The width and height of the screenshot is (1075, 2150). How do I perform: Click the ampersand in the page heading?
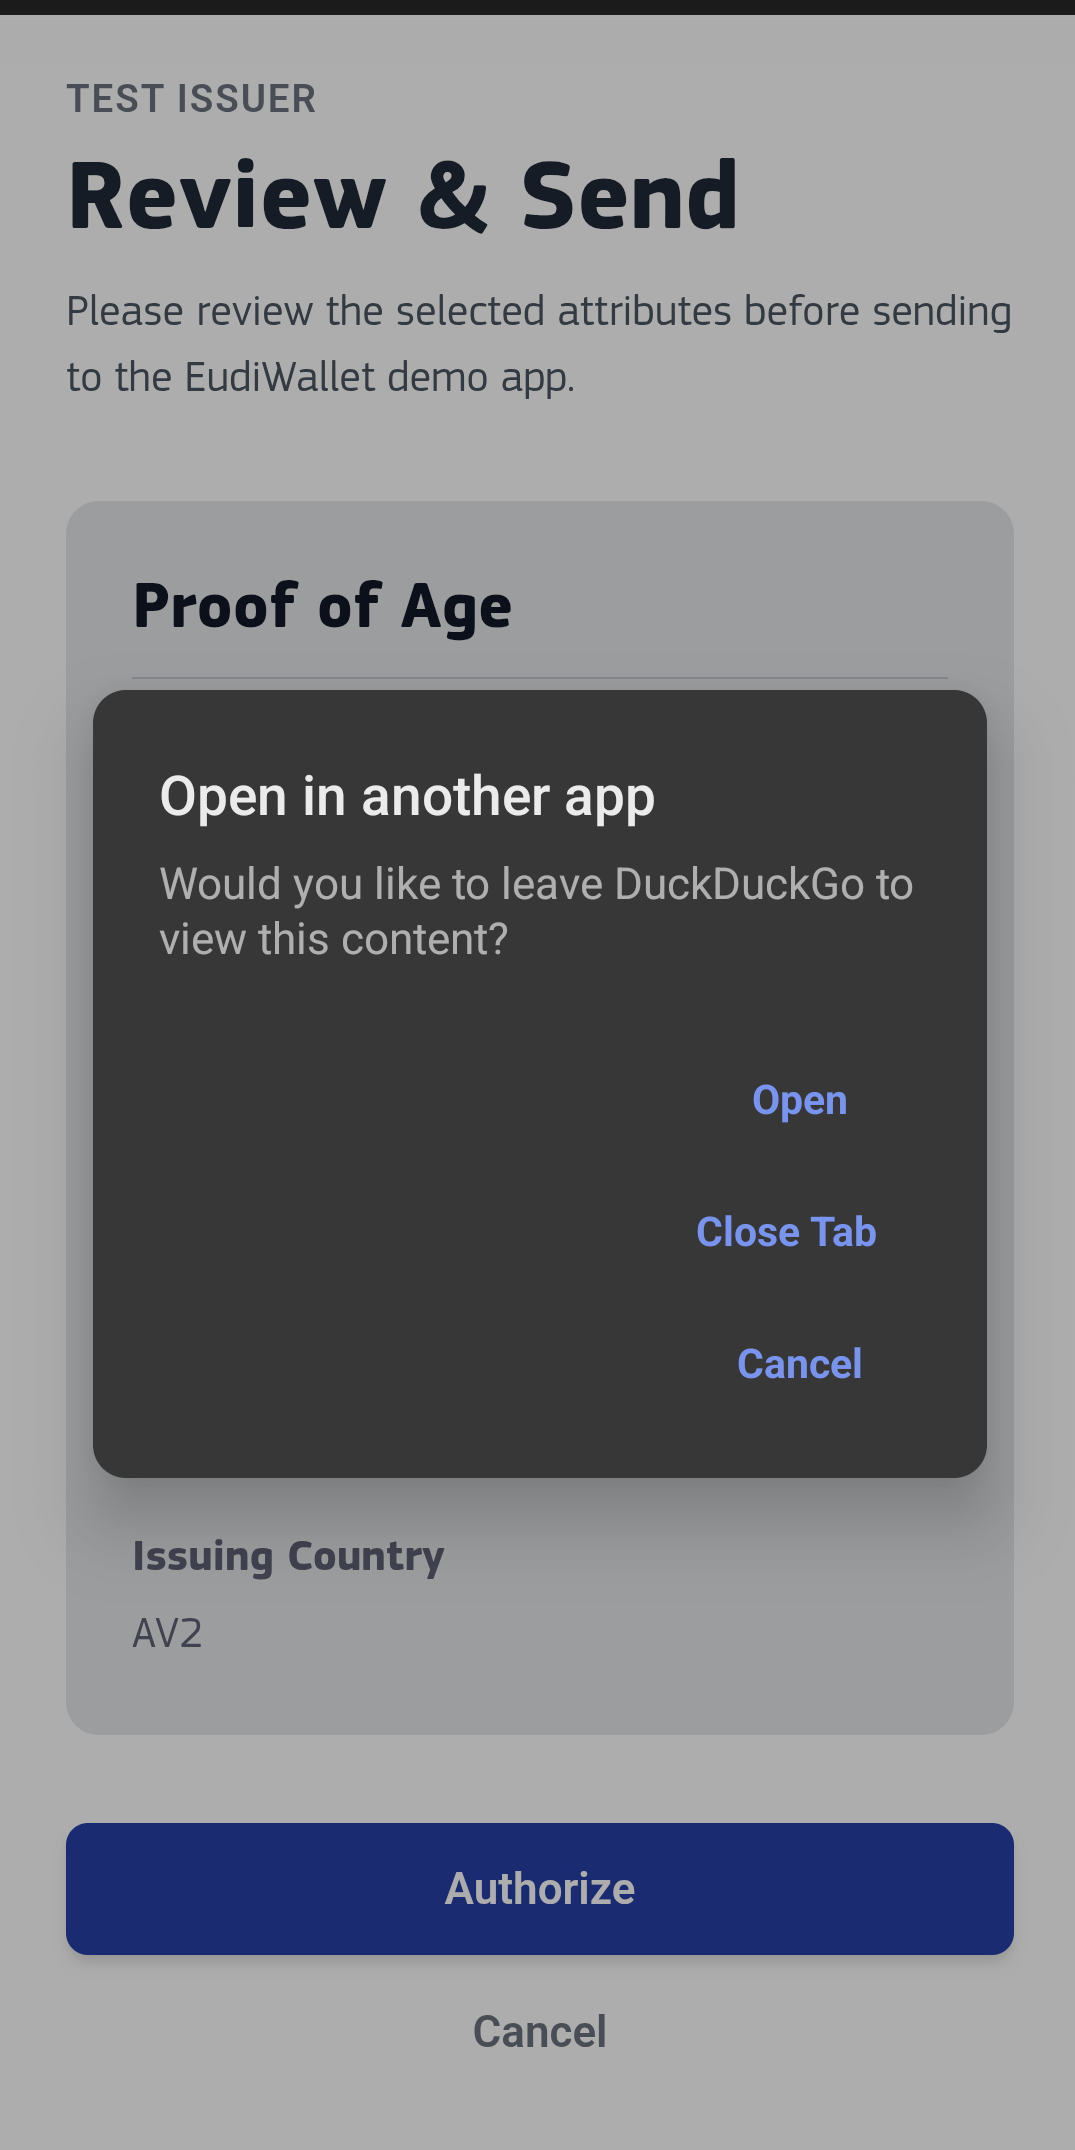(x=453, y=197)
